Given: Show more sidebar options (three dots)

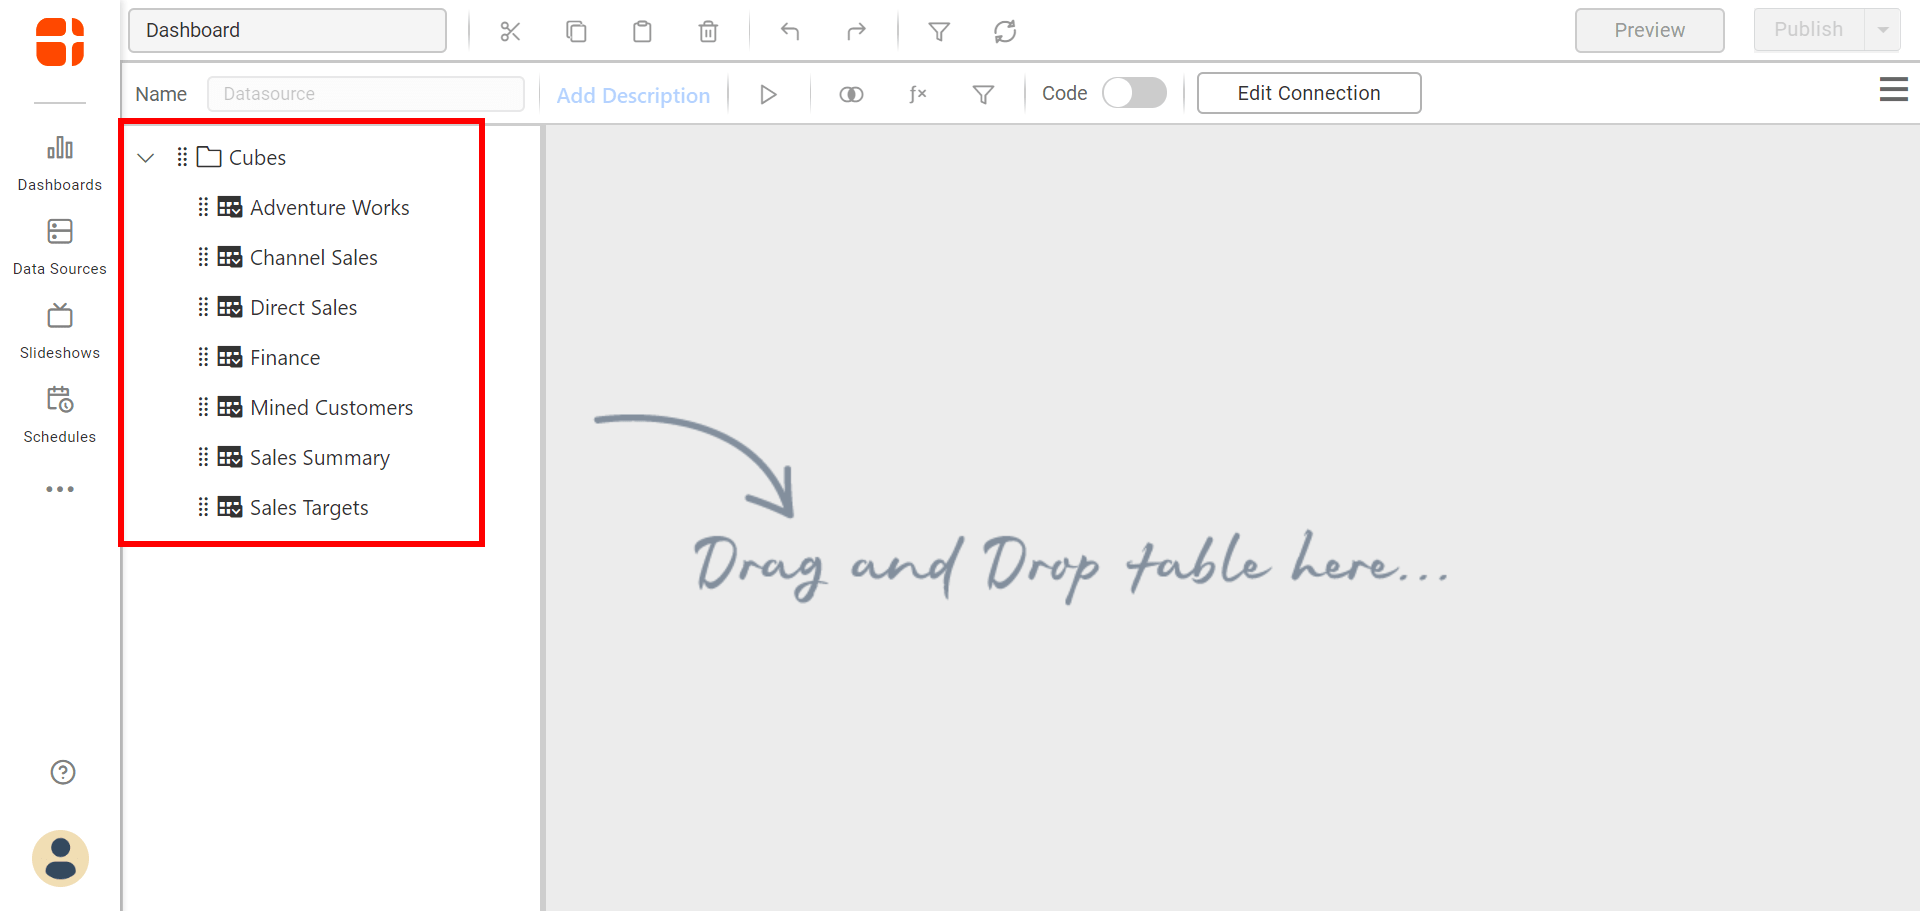Looking at the screenshot, I should tap(60, 489).
